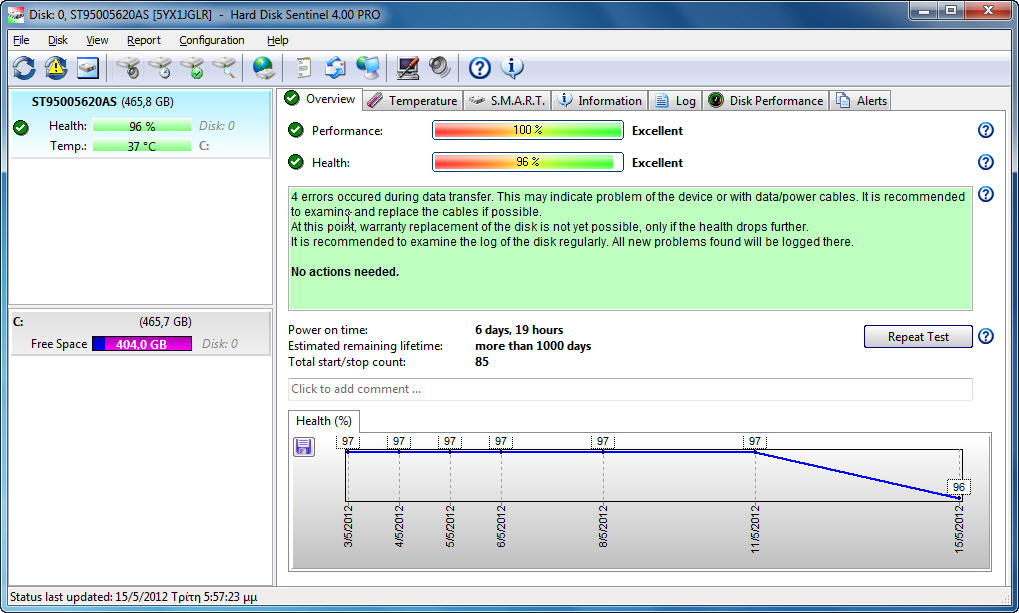The width and height of the screenshot is (1019, 613).
Task: Click the help icon beside the status message
Action: click(x=986, y=194)
